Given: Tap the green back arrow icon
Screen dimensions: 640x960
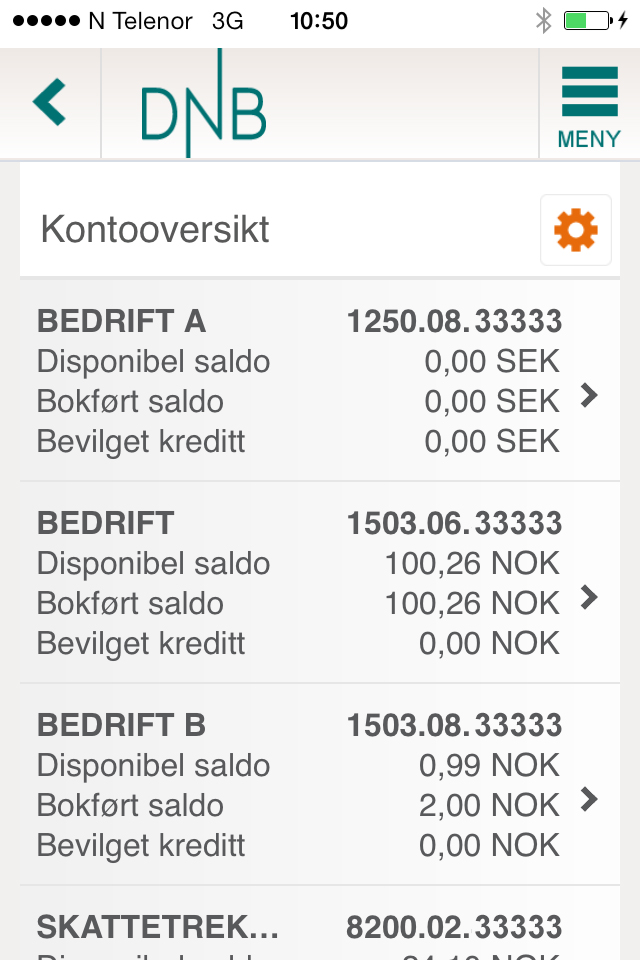Looking at the screenshot, I should tap(50, 102).
